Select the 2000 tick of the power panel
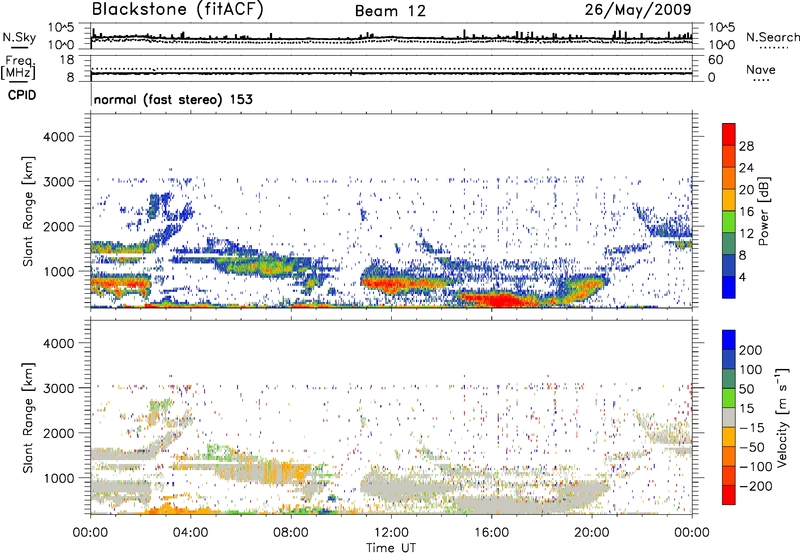 pos(59,226)
